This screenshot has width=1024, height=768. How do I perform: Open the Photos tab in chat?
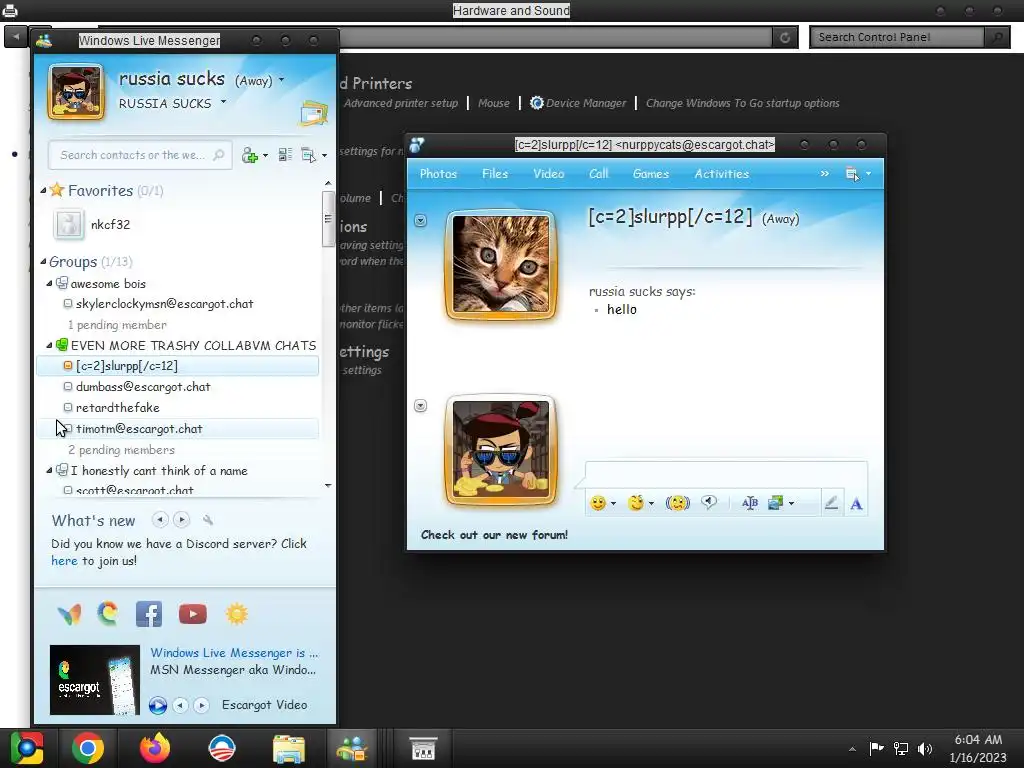[438, 174]
